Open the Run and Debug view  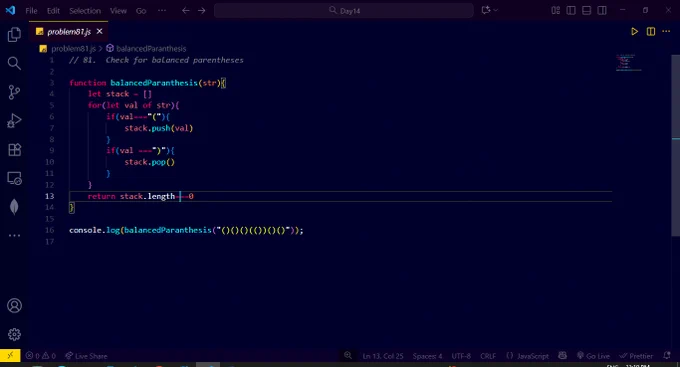click(14, 121)
